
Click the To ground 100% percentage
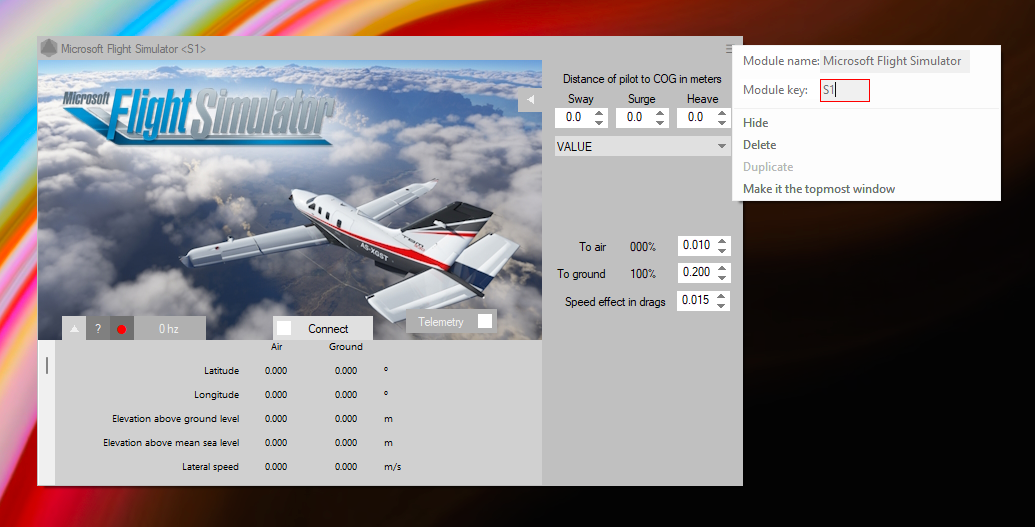[x=643, y=274]
